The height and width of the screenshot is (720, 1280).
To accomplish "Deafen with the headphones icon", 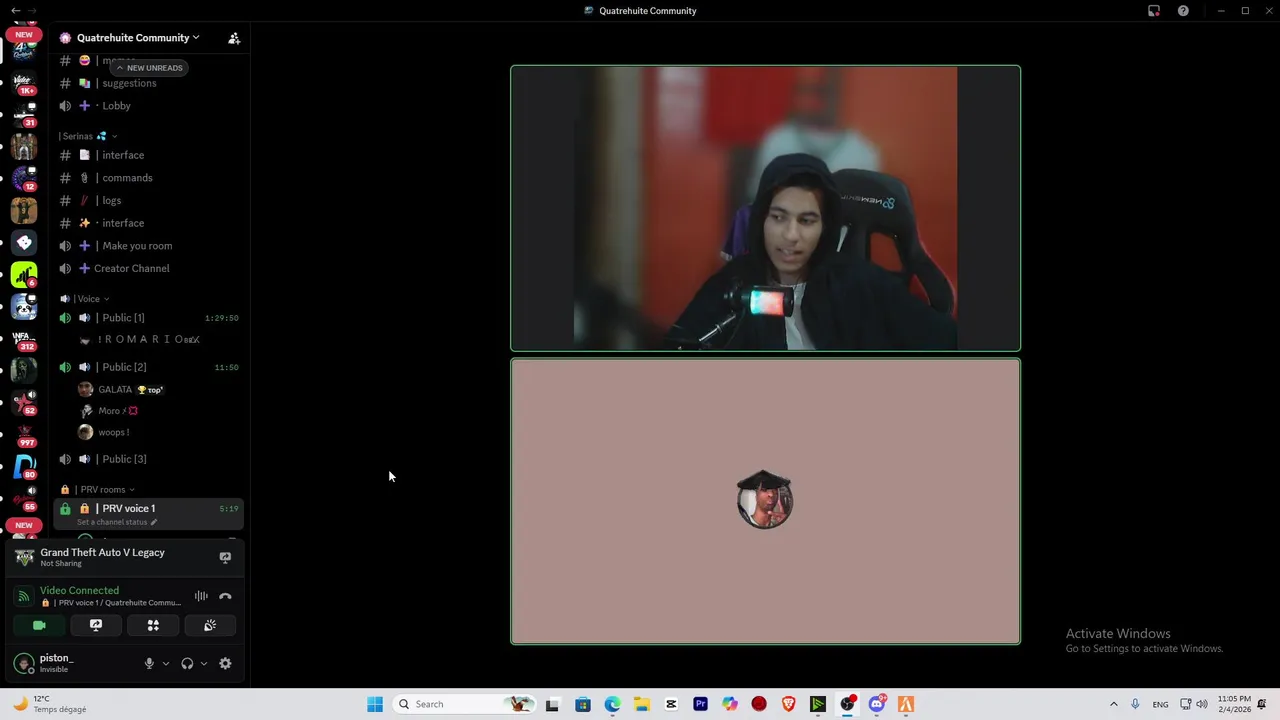I will 187,663.
